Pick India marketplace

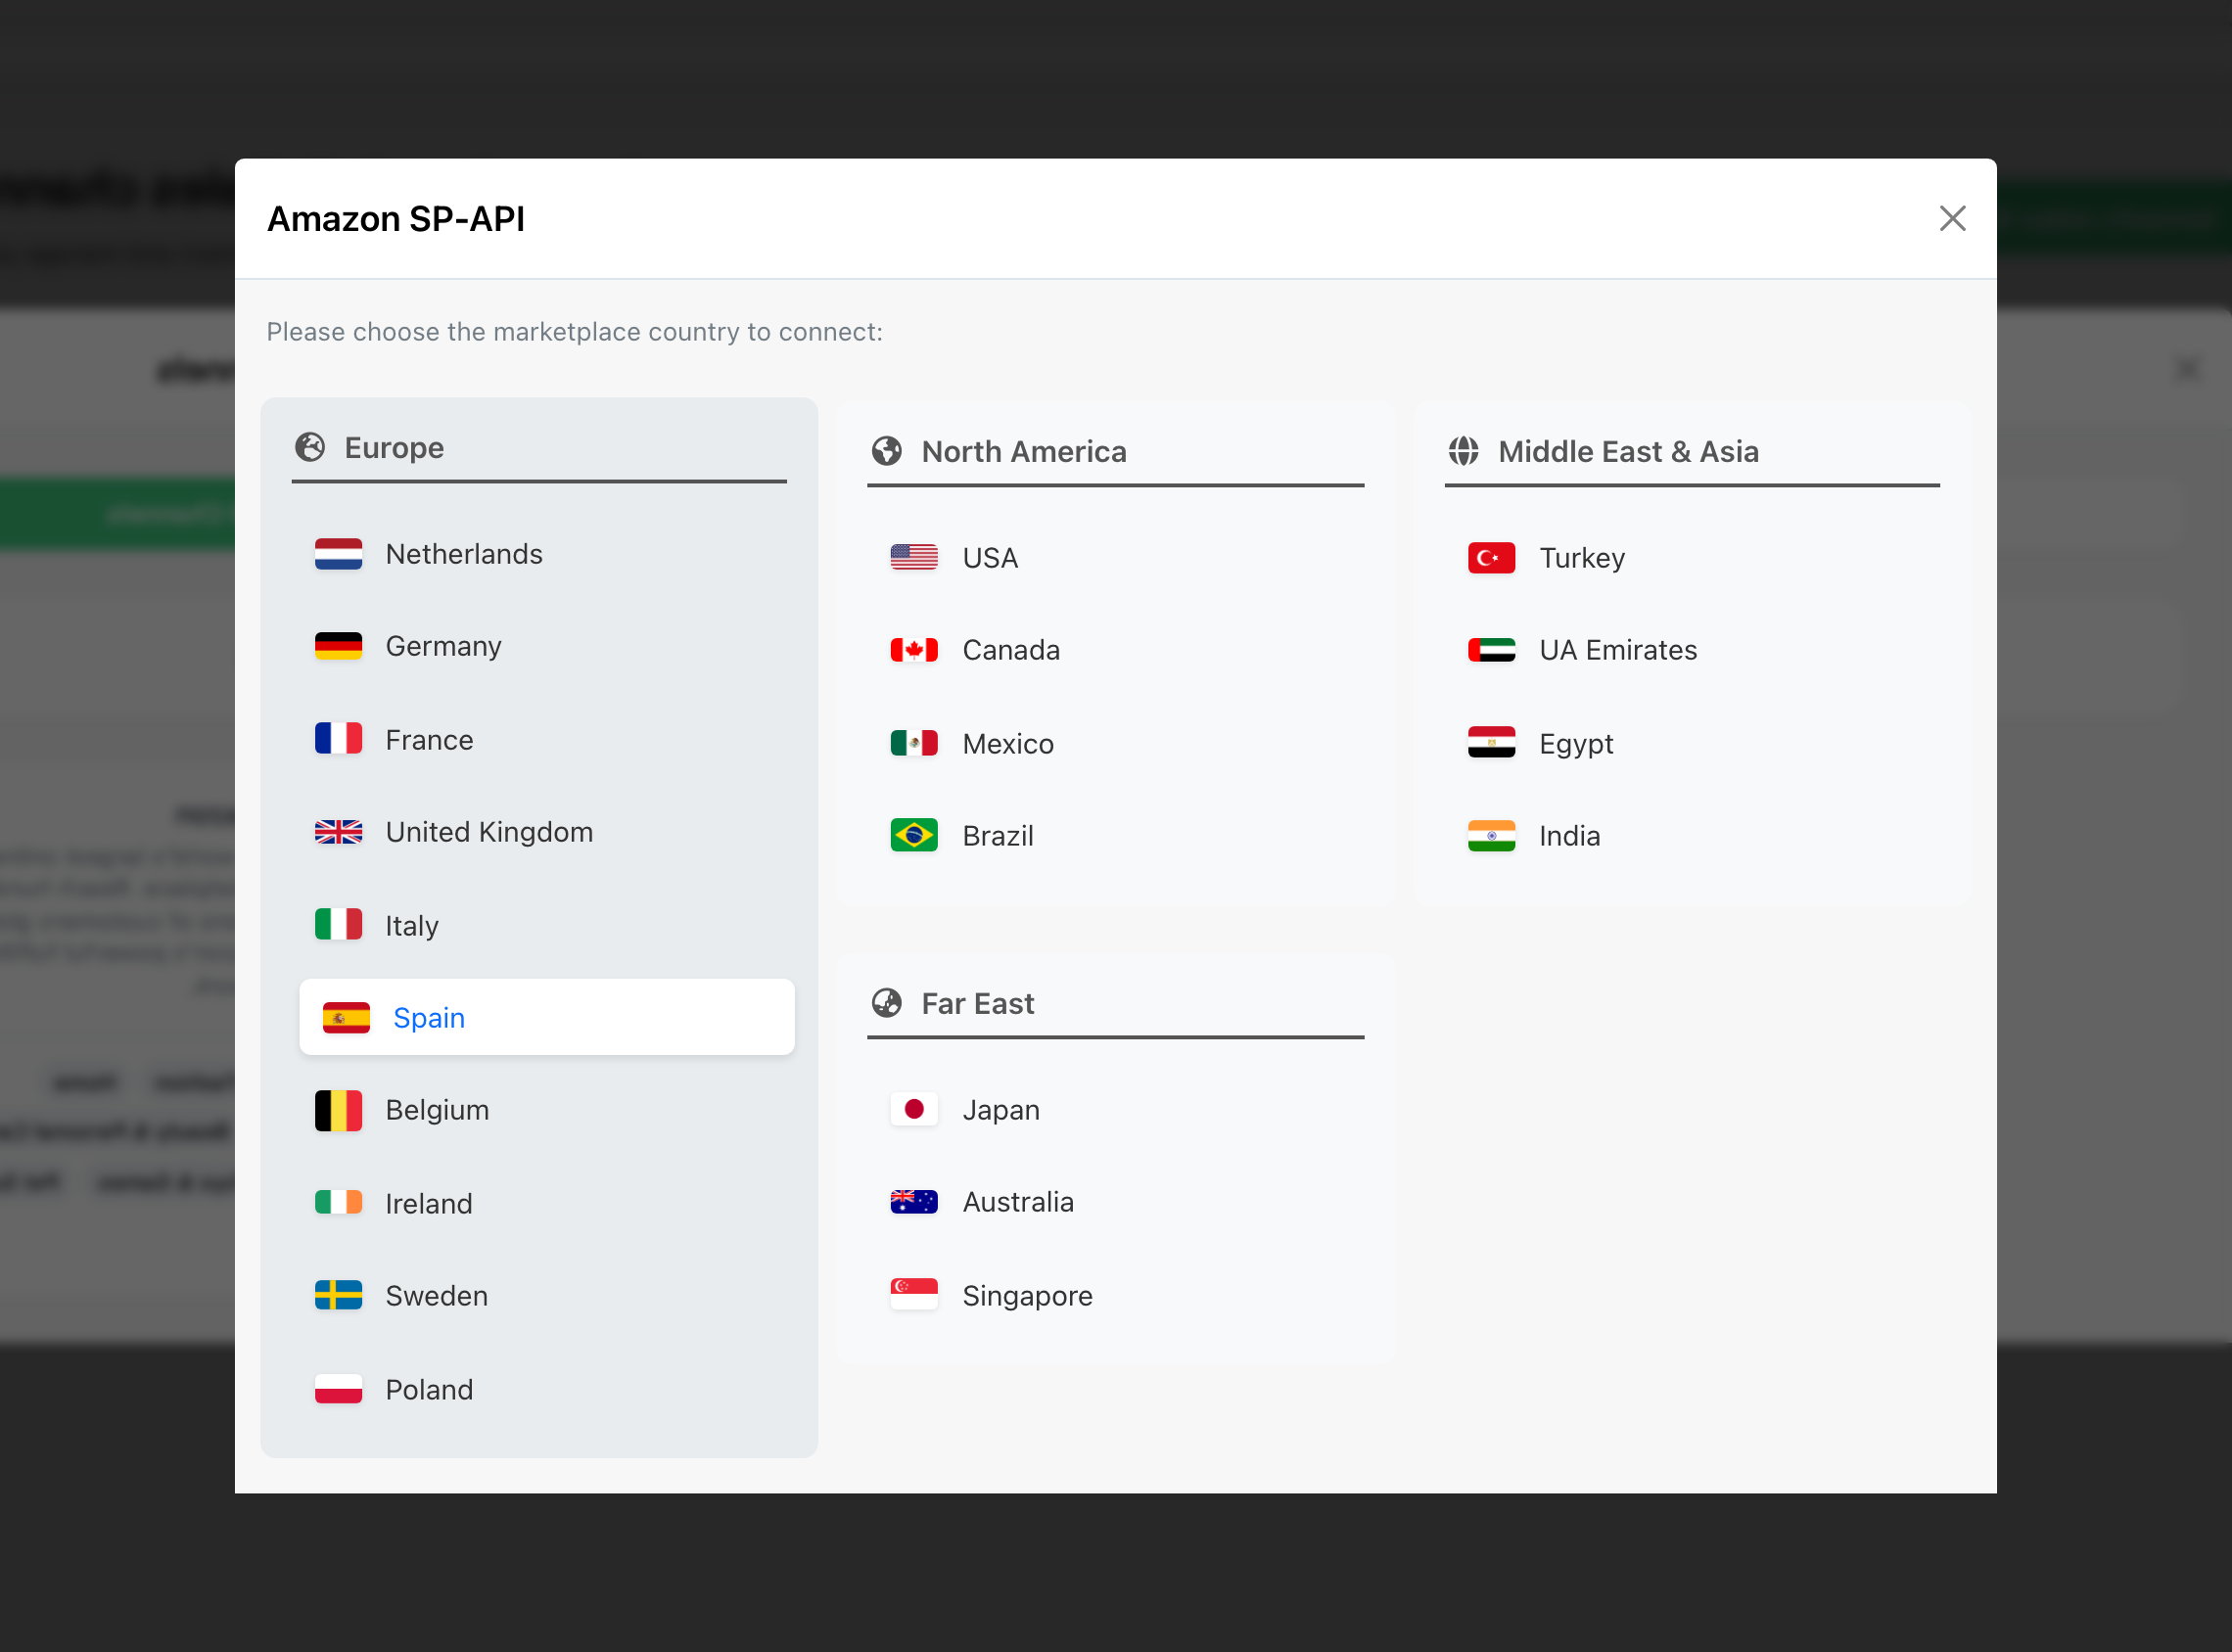[x=1692, y=836]
